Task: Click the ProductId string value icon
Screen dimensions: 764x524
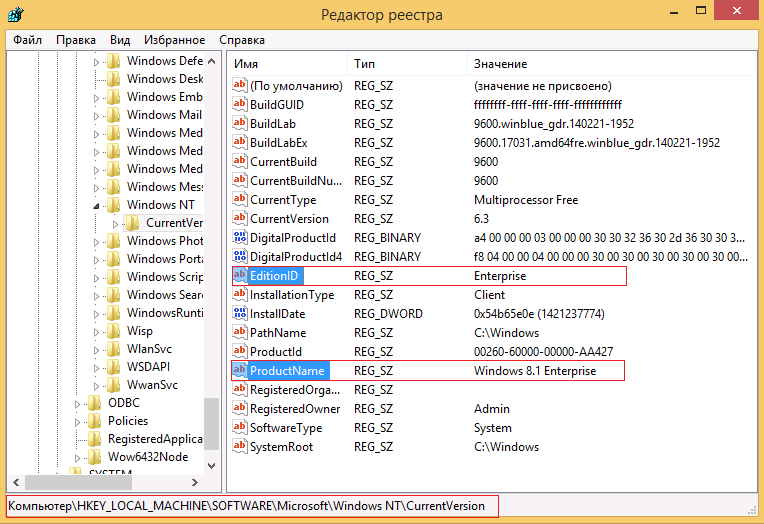Action: point(239,351)
